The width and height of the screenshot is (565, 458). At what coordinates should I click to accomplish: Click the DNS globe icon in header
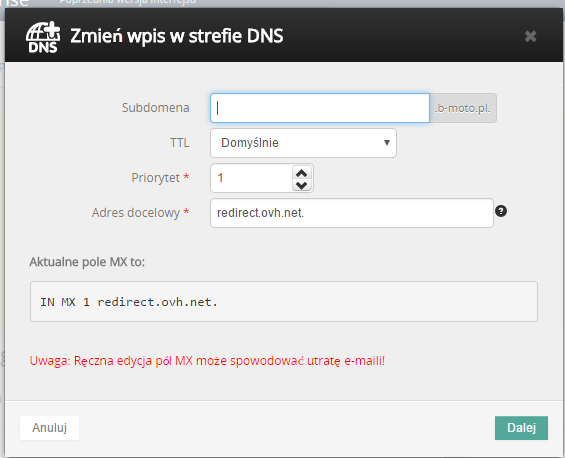[x=43, y=37]
